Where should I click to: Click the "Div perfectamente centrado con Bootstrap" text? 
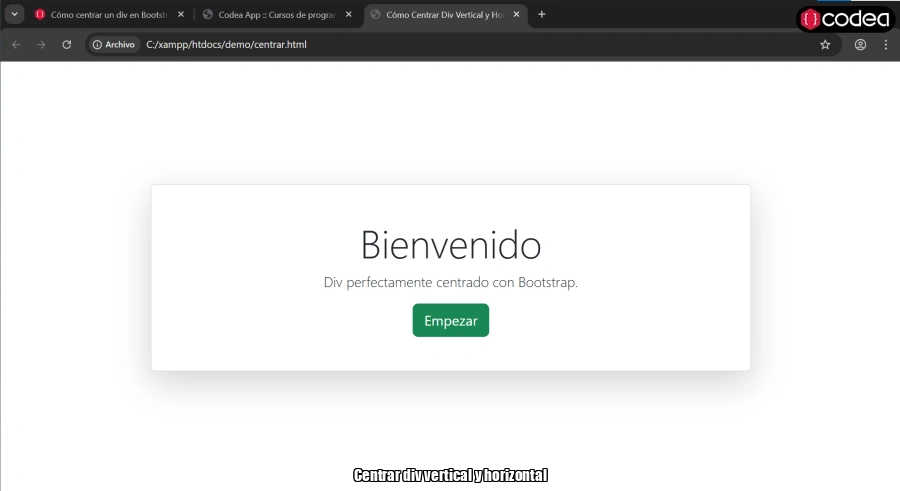450,283
